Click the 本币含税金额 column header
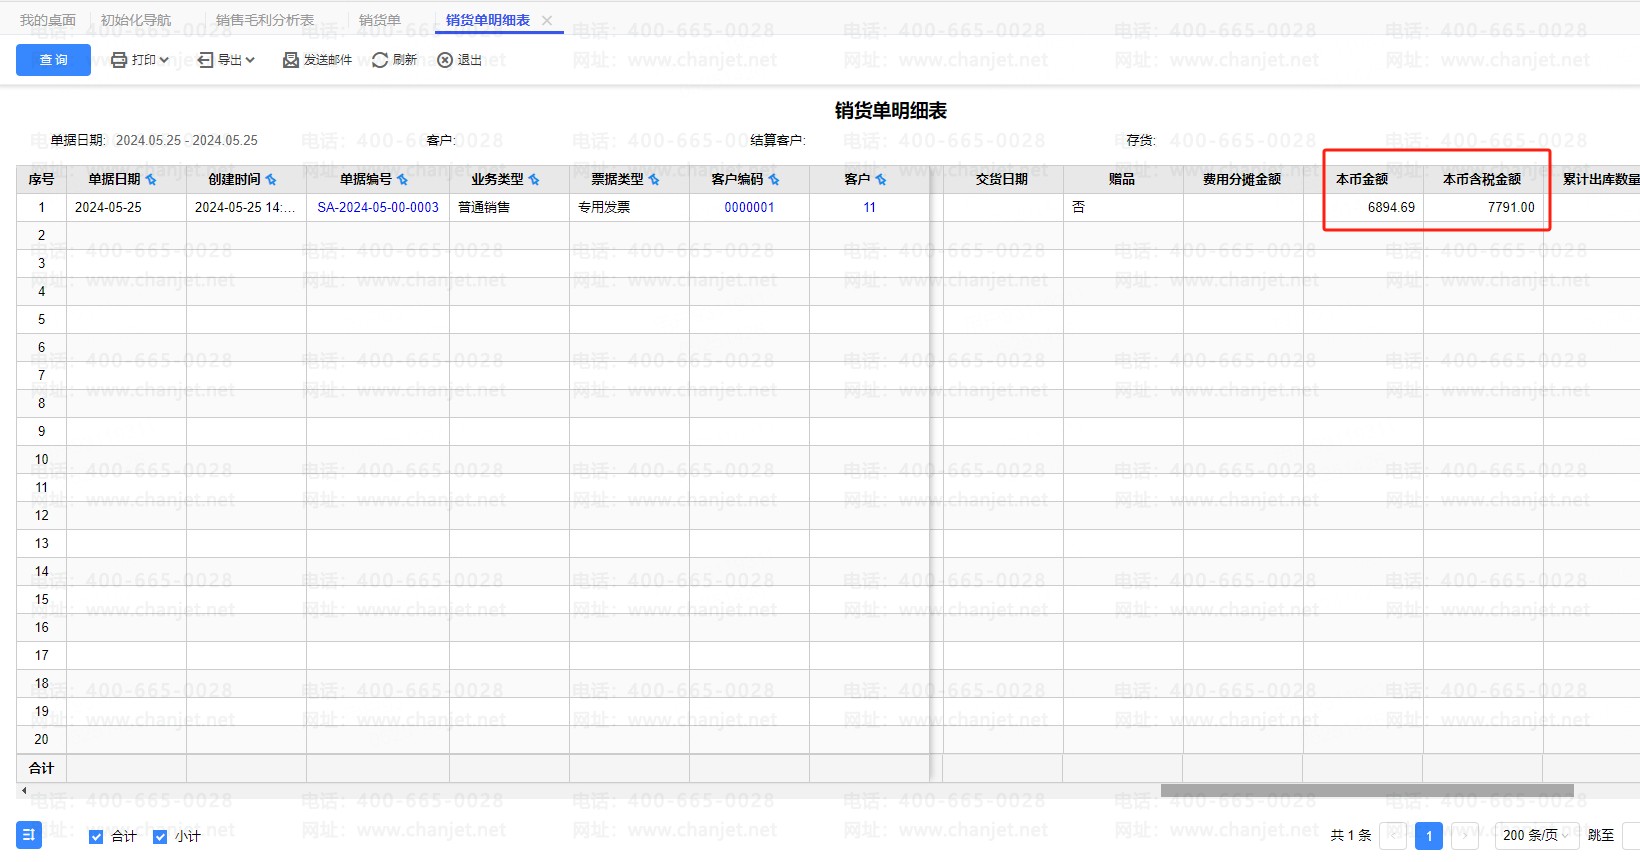This screenshot has height=862, width=1640. [1482, 179]
